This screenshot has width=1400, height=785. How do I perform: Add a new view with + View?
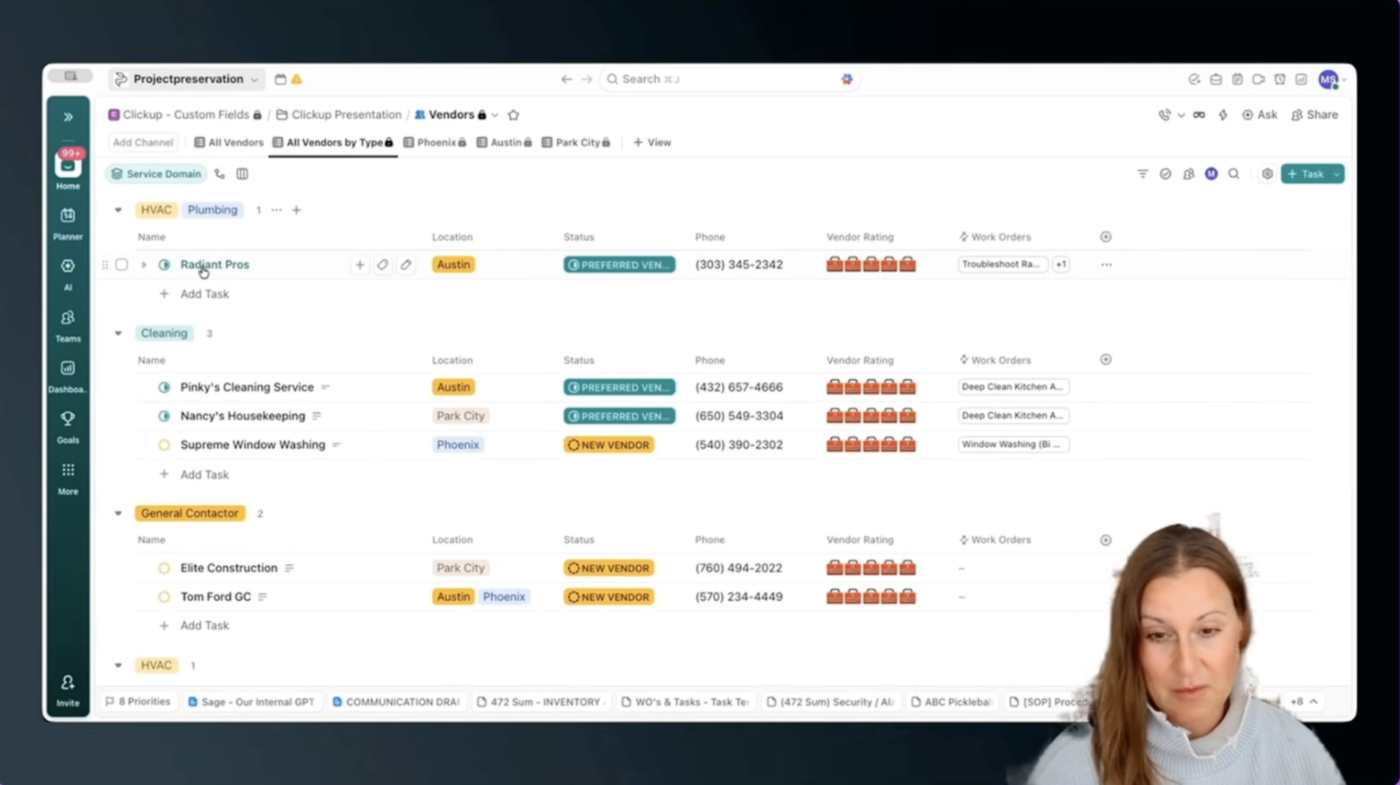[x=652, y=143]
